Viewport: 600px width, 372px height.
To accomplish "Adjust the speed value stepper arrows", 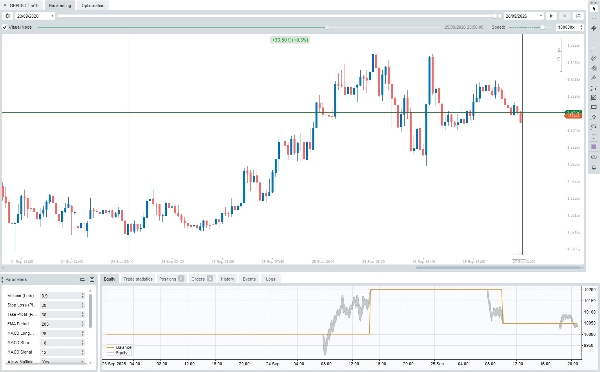I will [x=581, y=27].
